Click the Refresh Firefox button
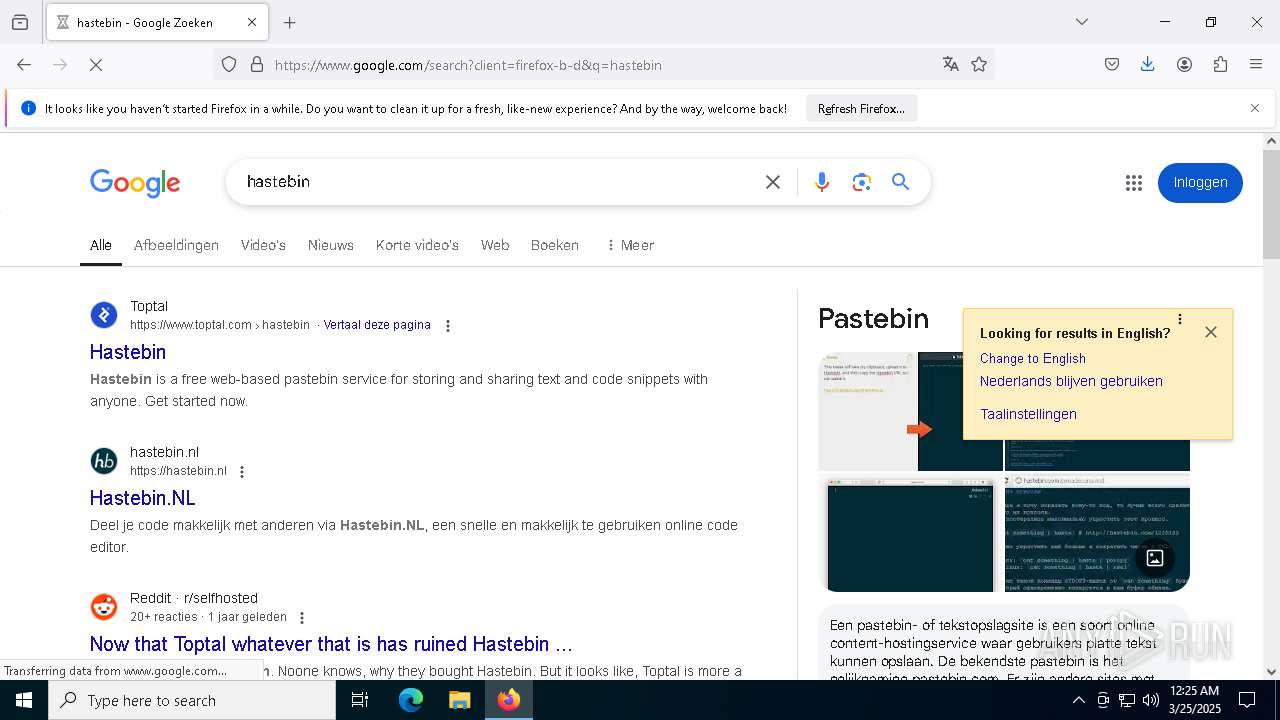 coord(861,109)
